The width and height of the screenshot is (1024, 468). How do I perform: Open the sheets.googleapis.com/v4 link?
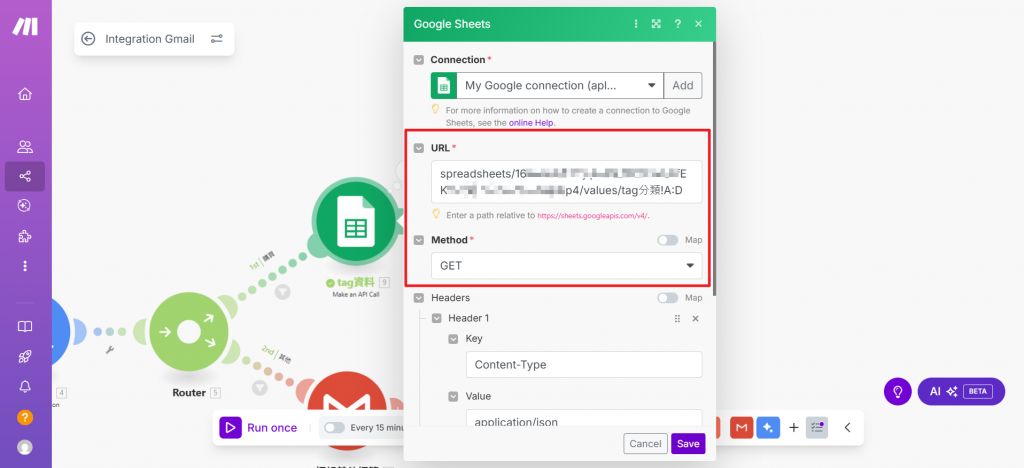[593, 215]
